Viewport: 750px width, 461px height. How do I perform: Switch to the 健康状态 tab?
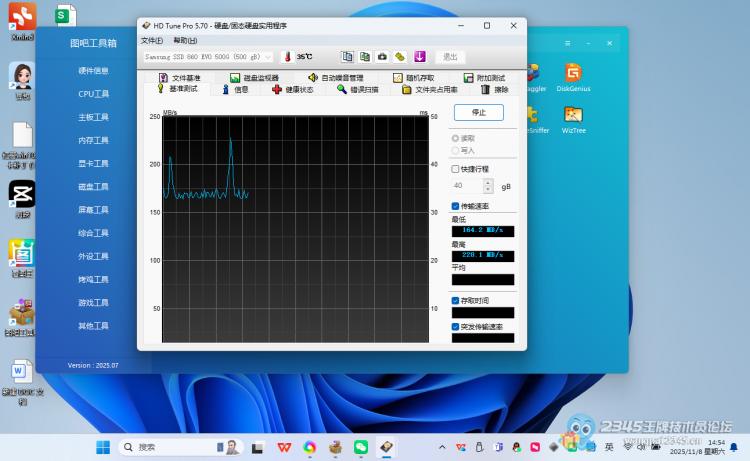pos(292,90)
